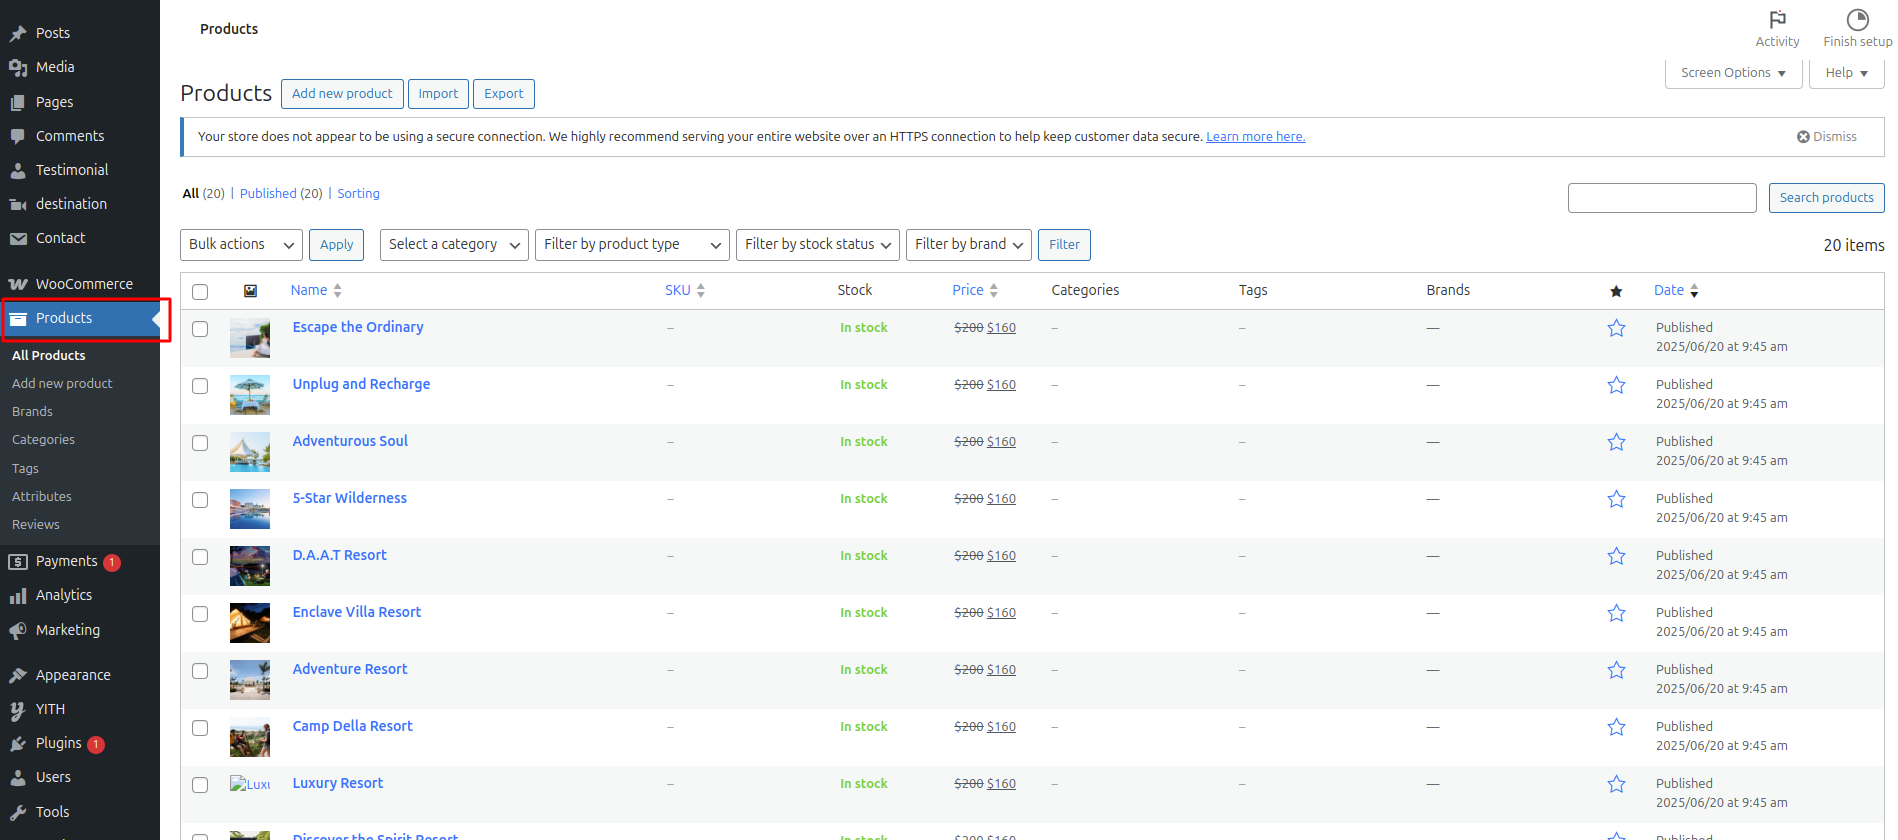Image resolution: width=1898 pixels, height=840 pixels.
Task: Click the Dismiss icon on HTTPS notice
Action: click(1803, 137)
